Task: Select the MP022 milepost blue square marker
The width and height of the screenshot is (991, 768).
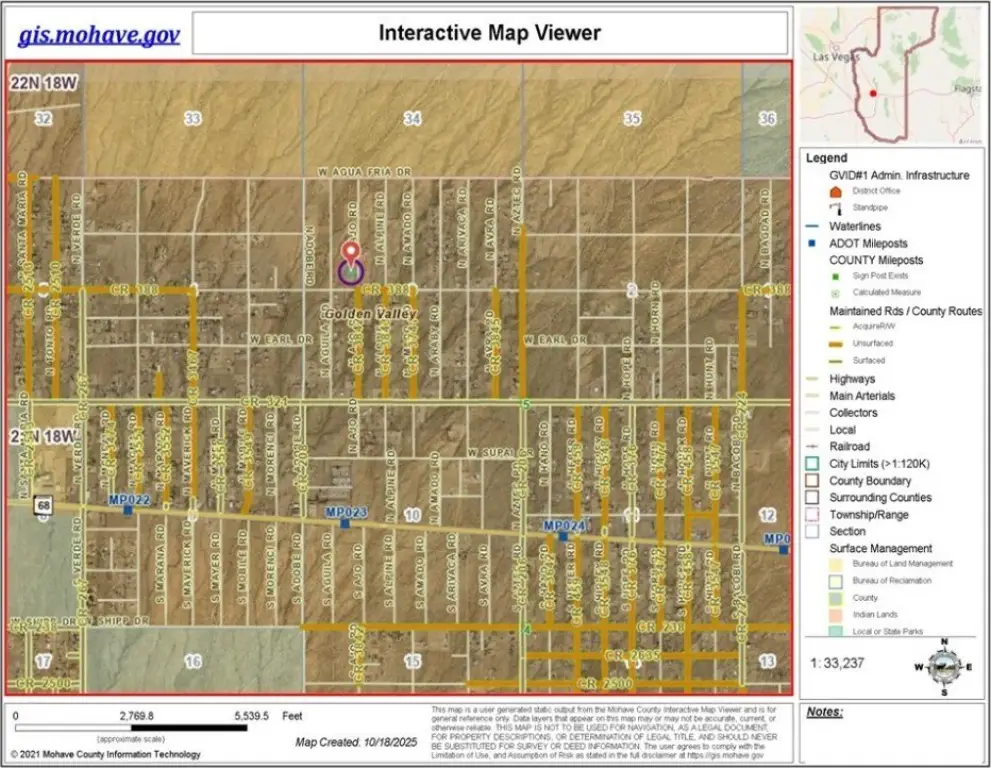Action: click(128, 510)
